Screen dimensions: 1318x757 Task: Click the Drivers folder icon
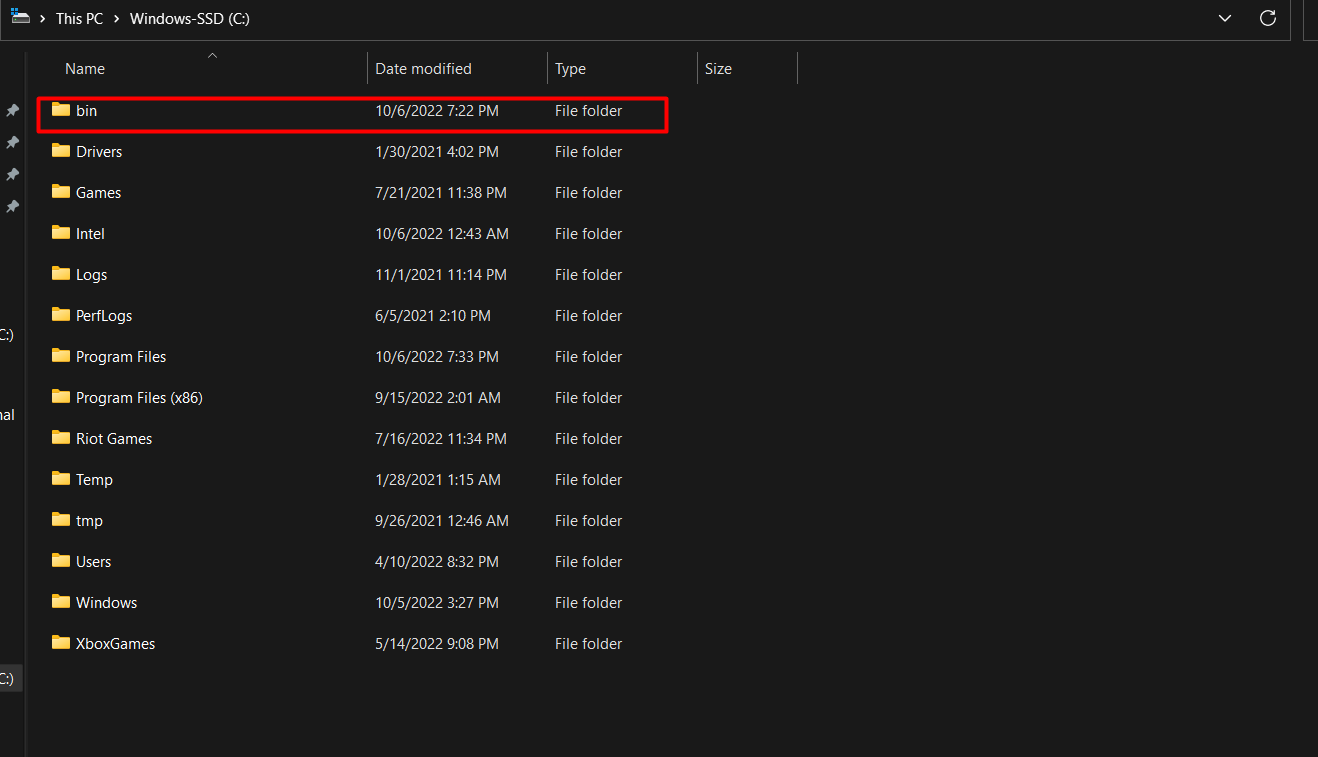pyautogui.click(x=61, y=151)
